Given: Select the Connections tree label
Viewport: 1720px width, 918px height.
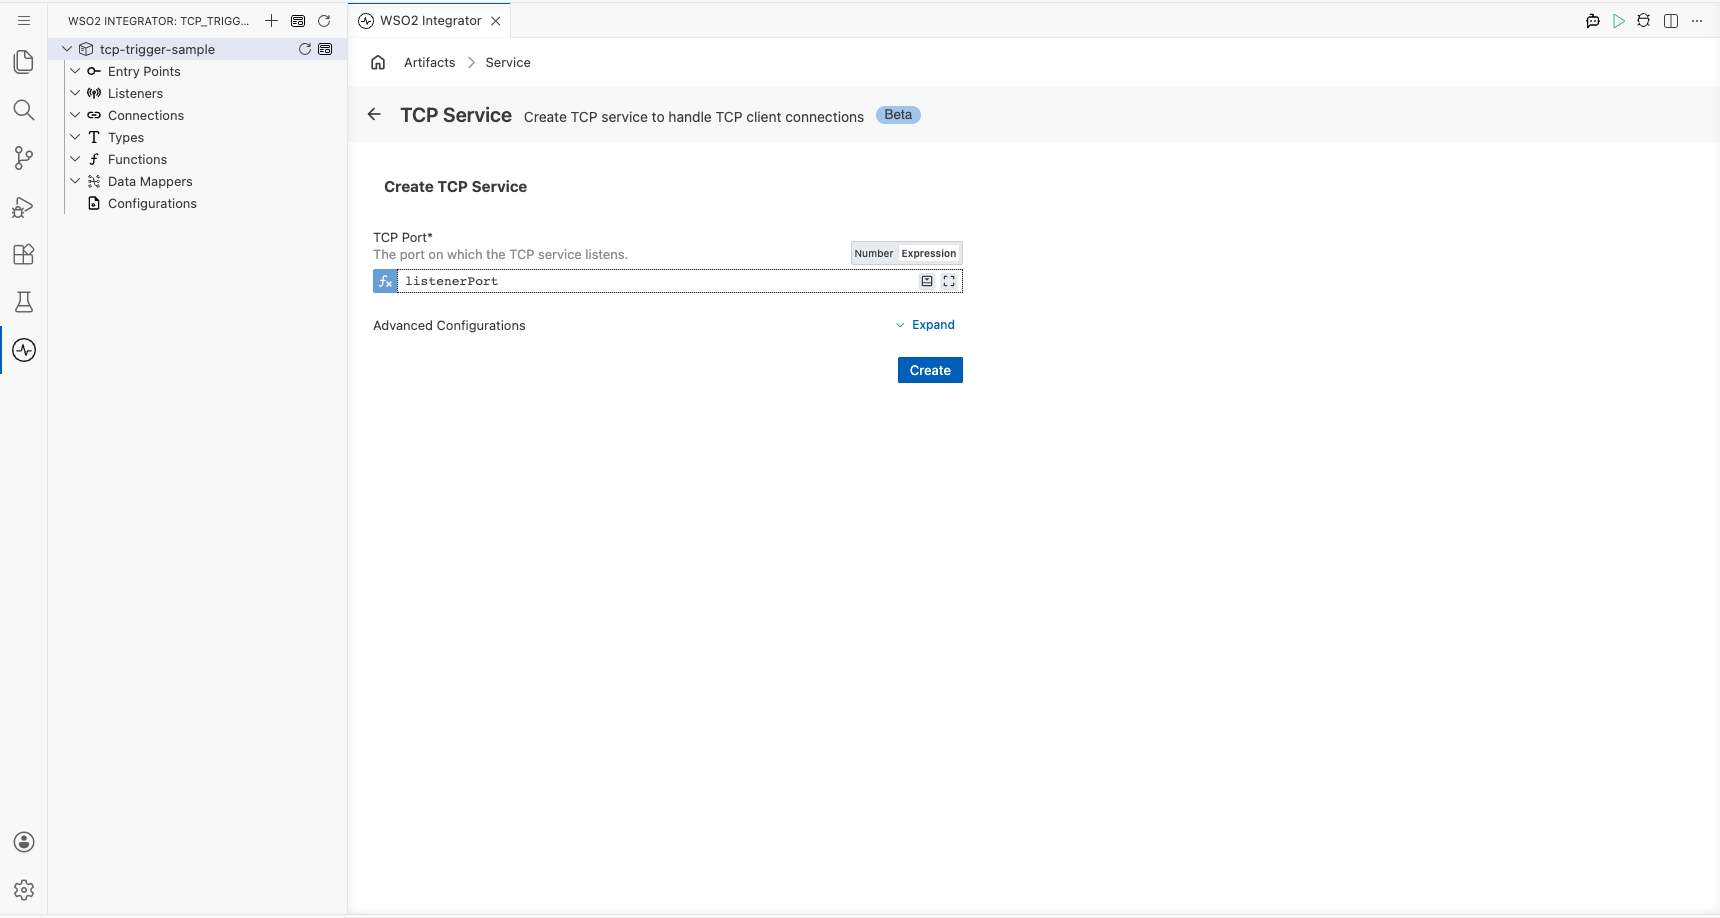Looking at the screenshot, I should [x=146, y=115].
